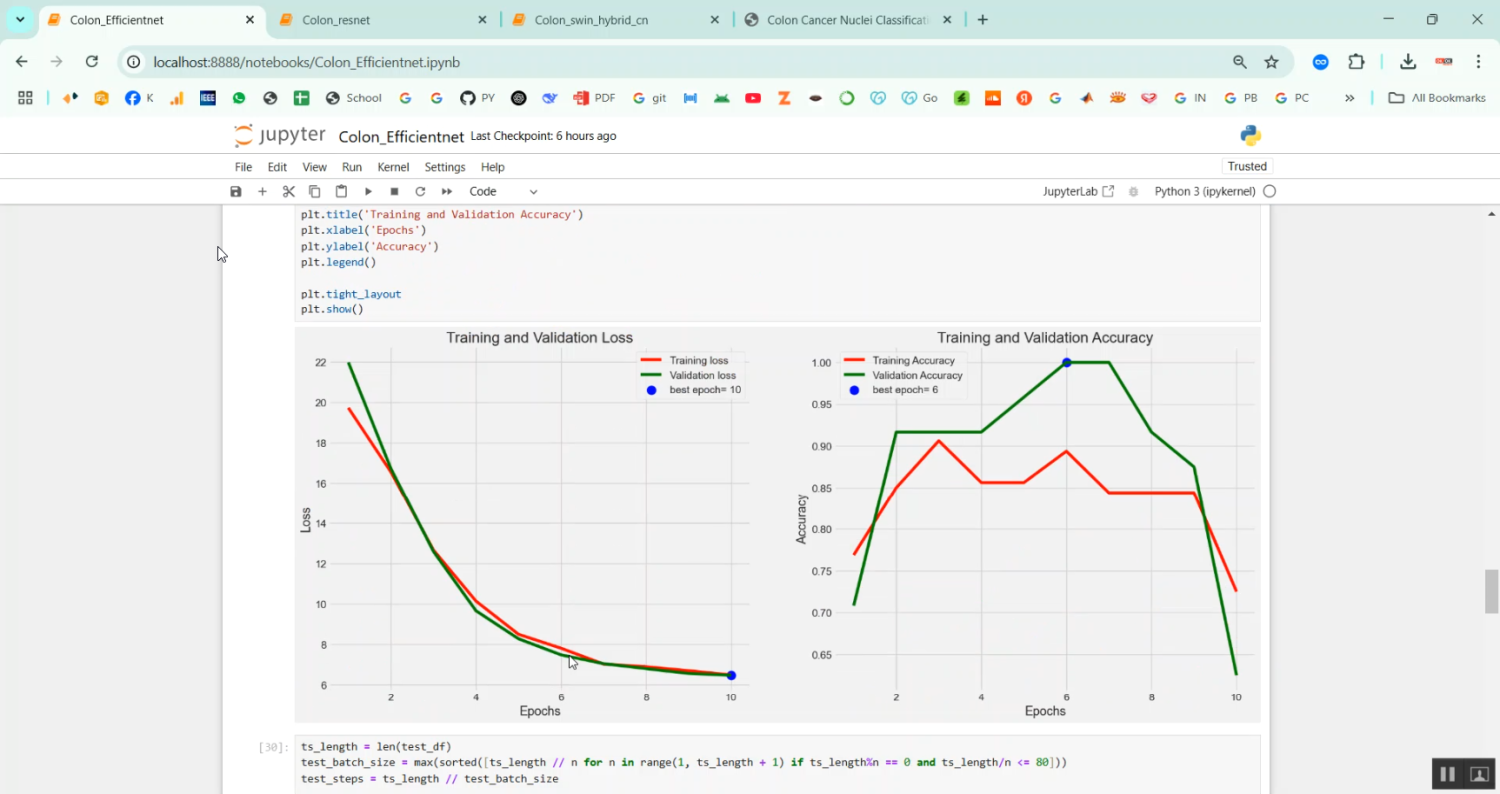The image size is (1500, 794).
Task: Restart the kernel using the circular arrow icon
Action: click(420, 191)
